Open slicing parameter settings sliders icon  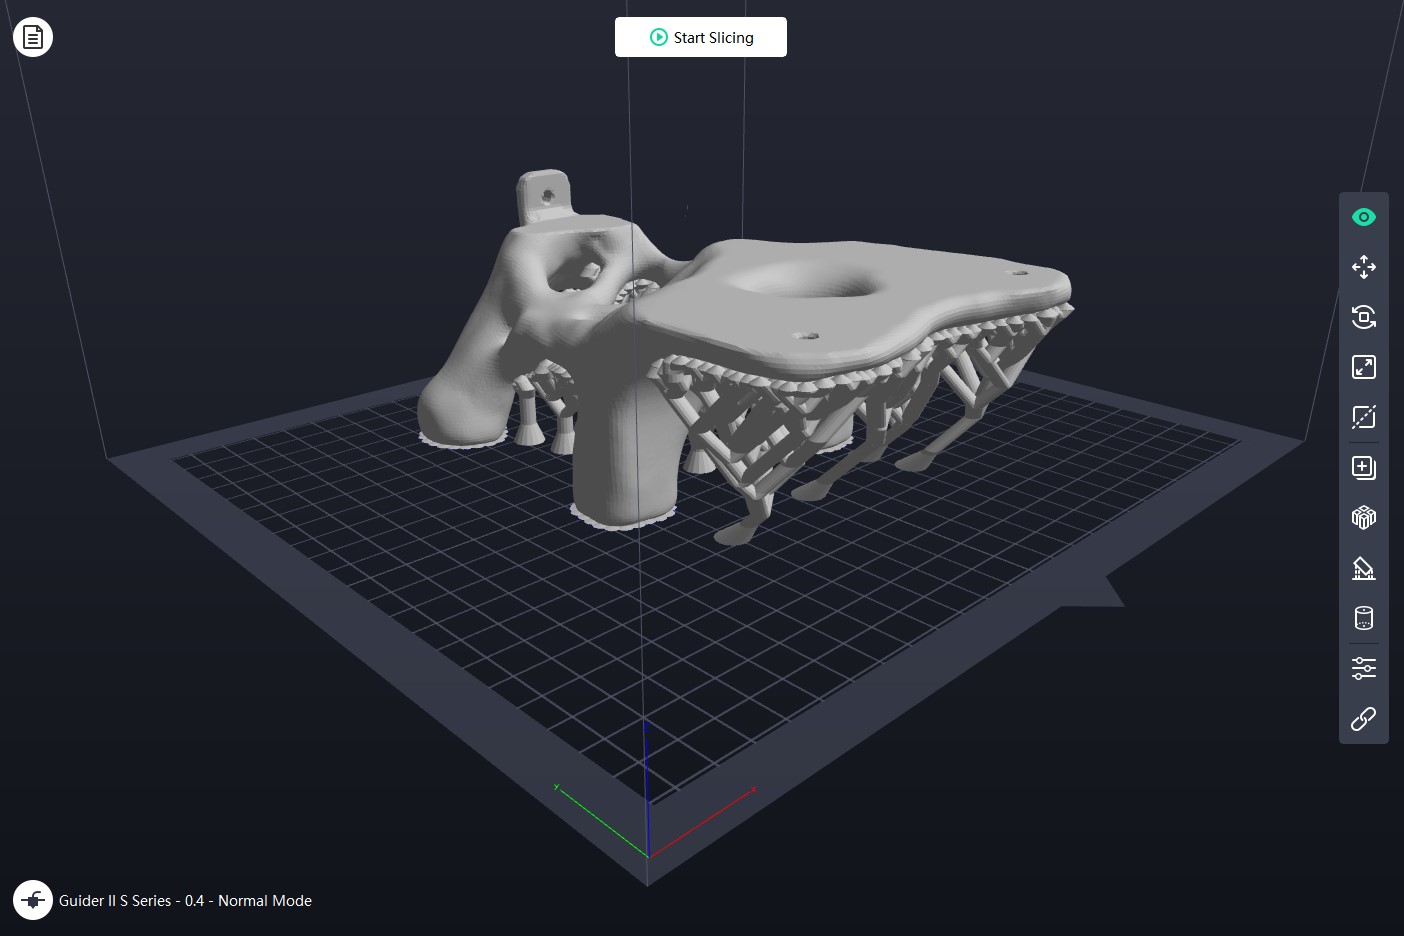(1363, 668)
